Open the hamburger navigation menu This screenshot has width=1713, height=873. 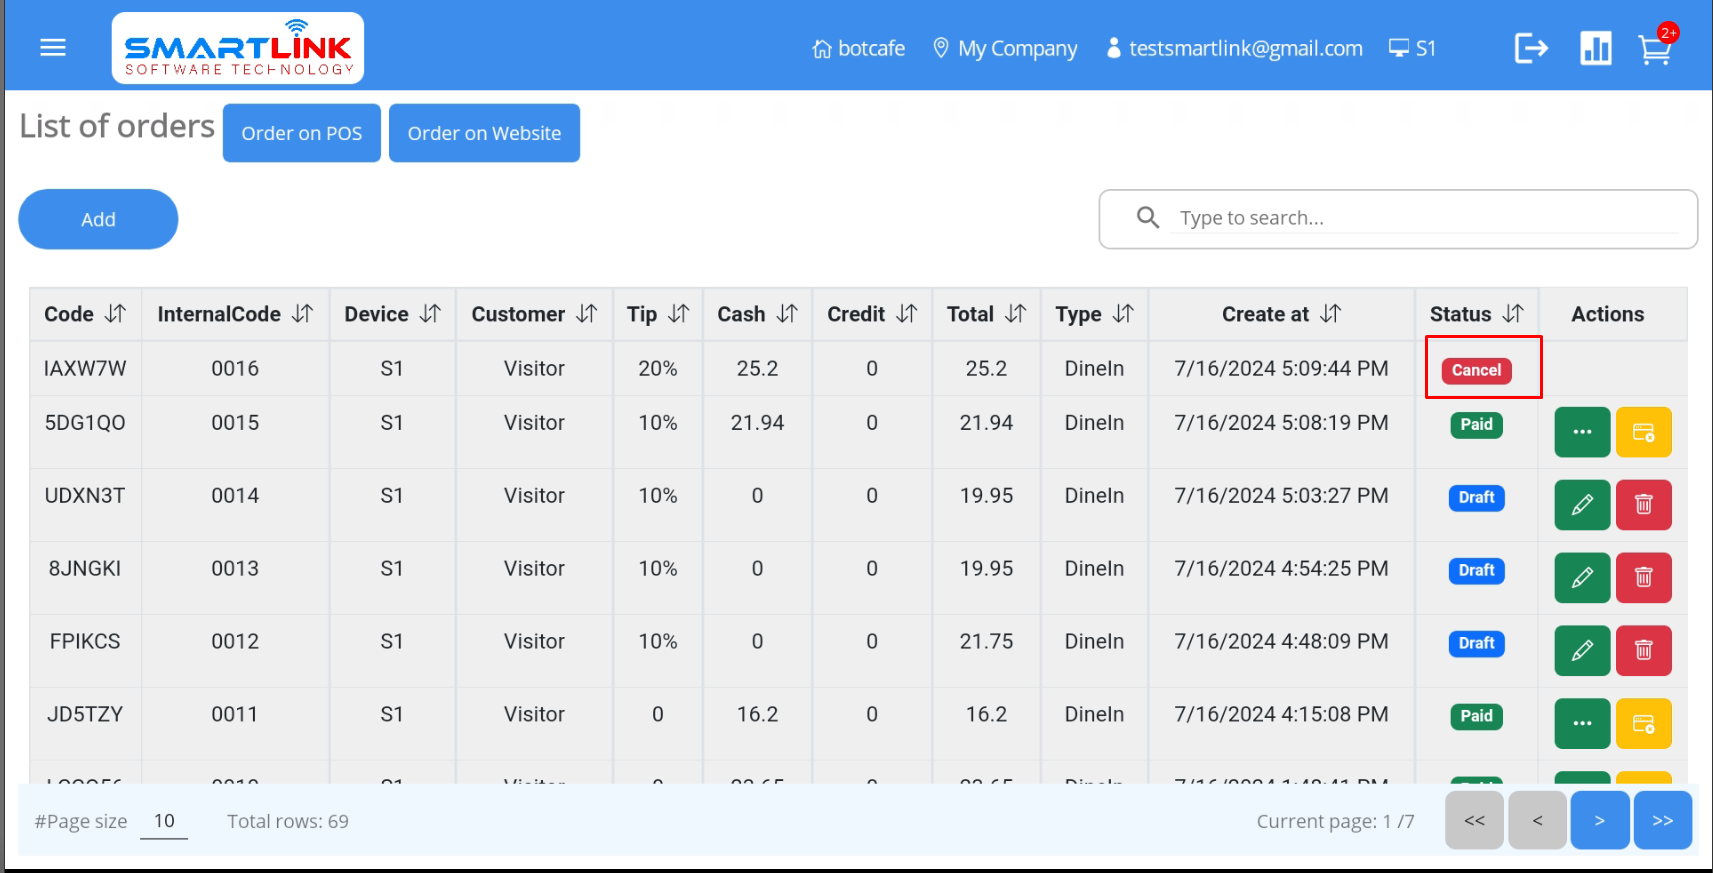53,48
